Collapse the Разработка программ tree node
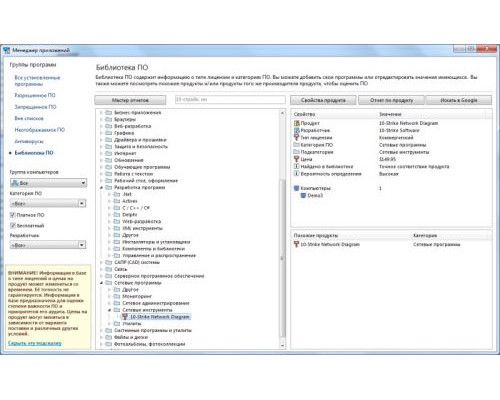Image resolution: width=500 pixels, height=400 pixels. coord(101,188)
